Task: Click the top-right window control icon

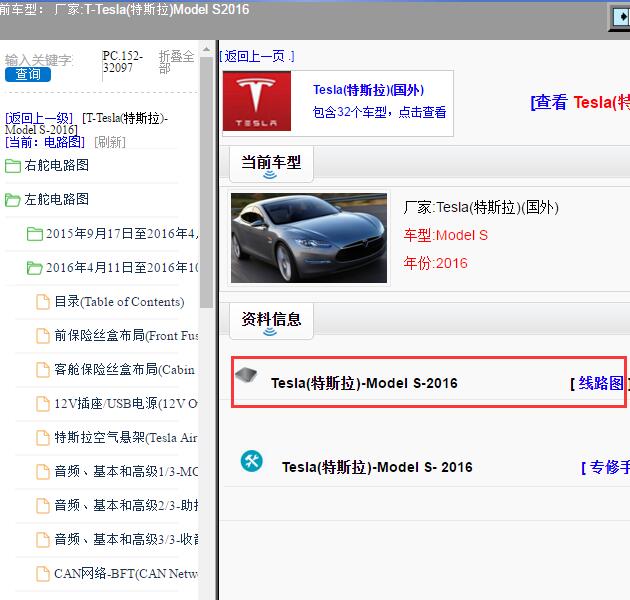Action: [x=620, y=18]
